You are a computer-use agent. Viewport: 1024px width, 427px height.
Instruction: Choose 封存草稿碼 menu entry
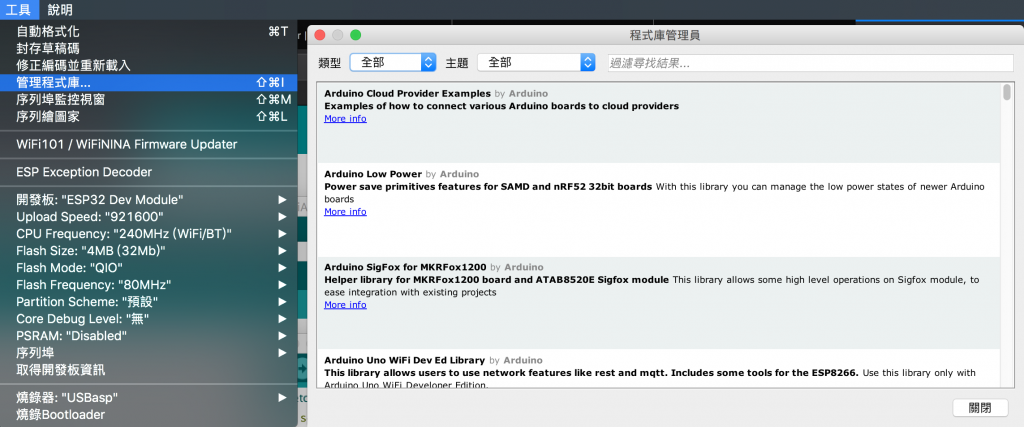click(x=149, y=48)
